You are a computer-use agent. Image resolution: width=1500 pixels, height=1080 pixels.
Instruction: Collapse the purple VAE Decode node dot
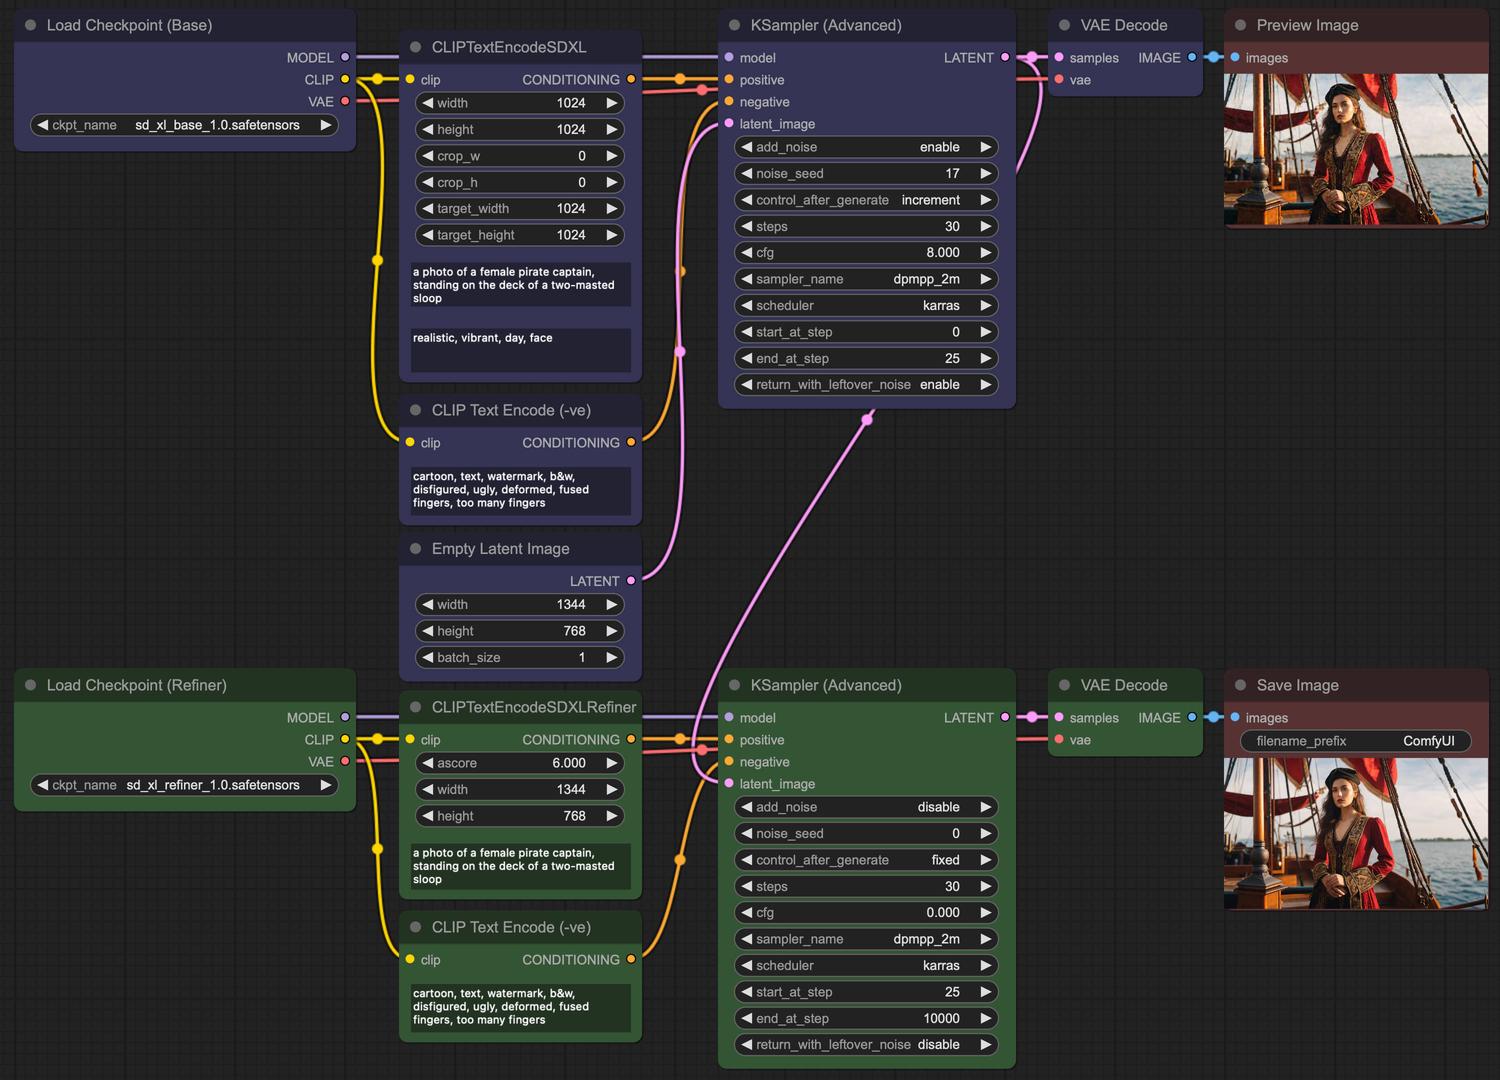[1064, 25]
